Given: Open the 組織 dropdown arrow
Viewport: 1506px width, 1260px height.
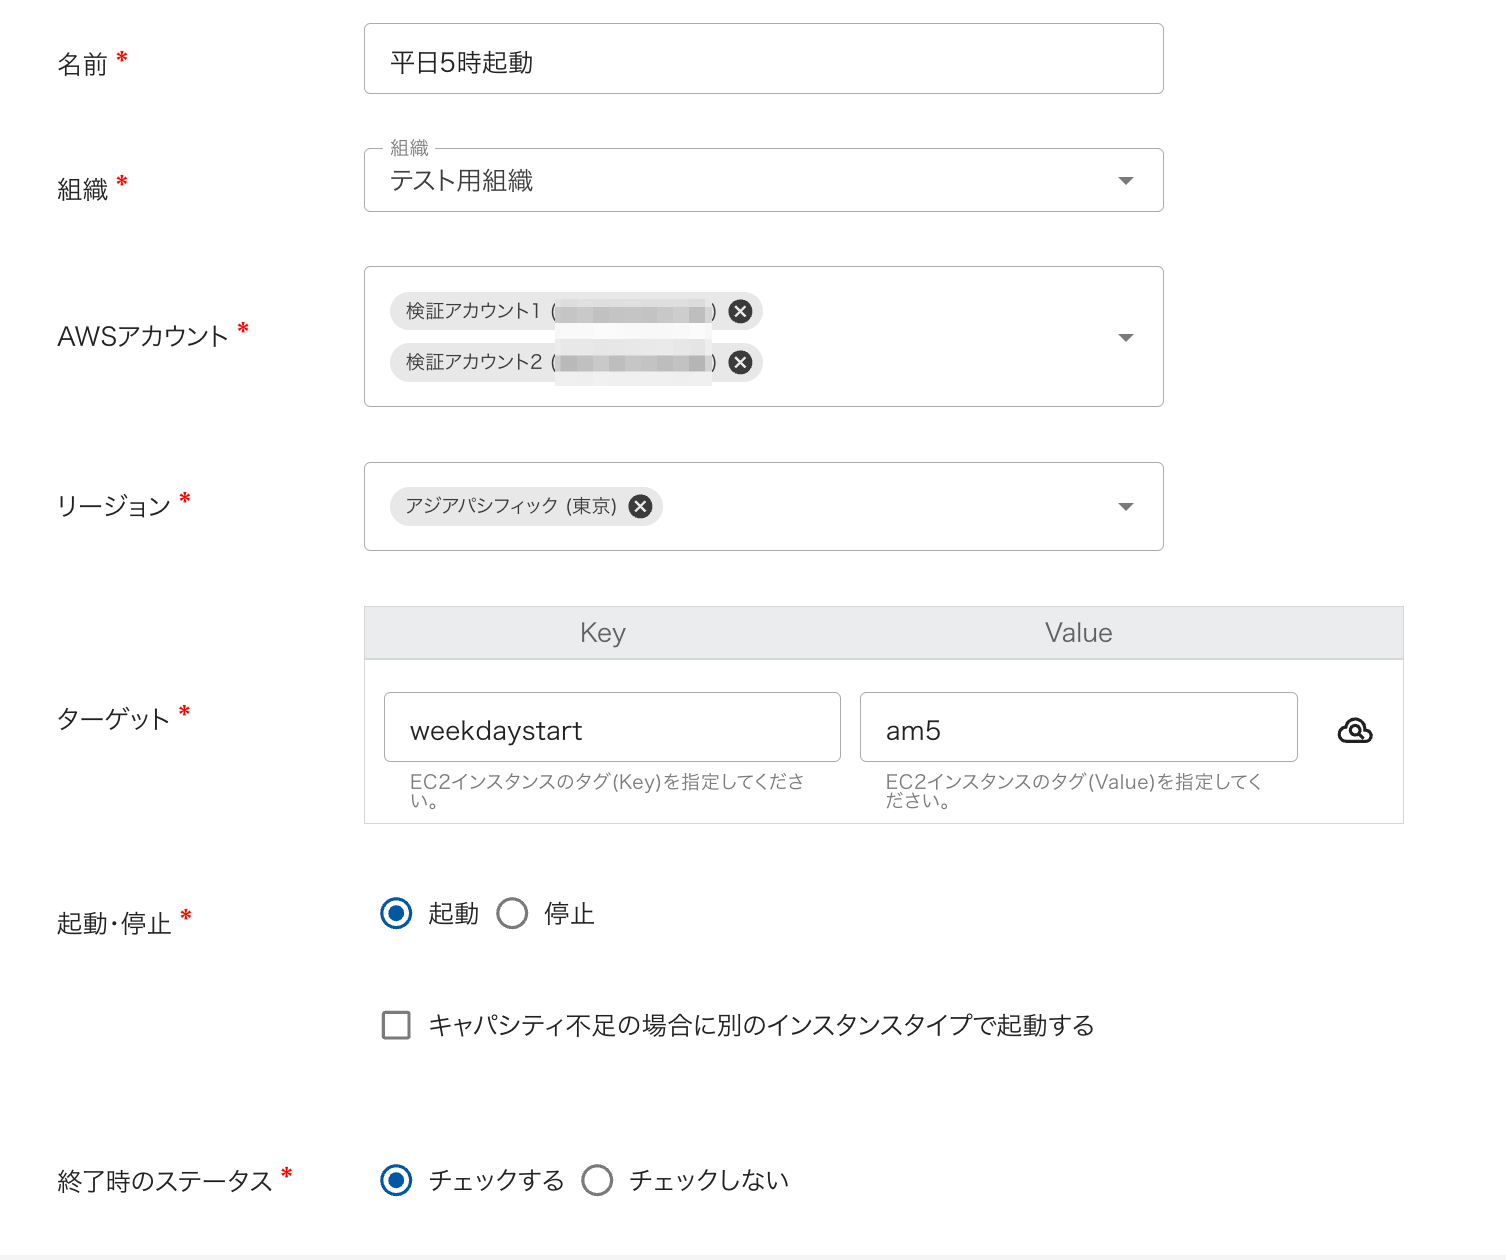Looking at the screenshot, I should pyautogui.click(x=1126, y=181).
